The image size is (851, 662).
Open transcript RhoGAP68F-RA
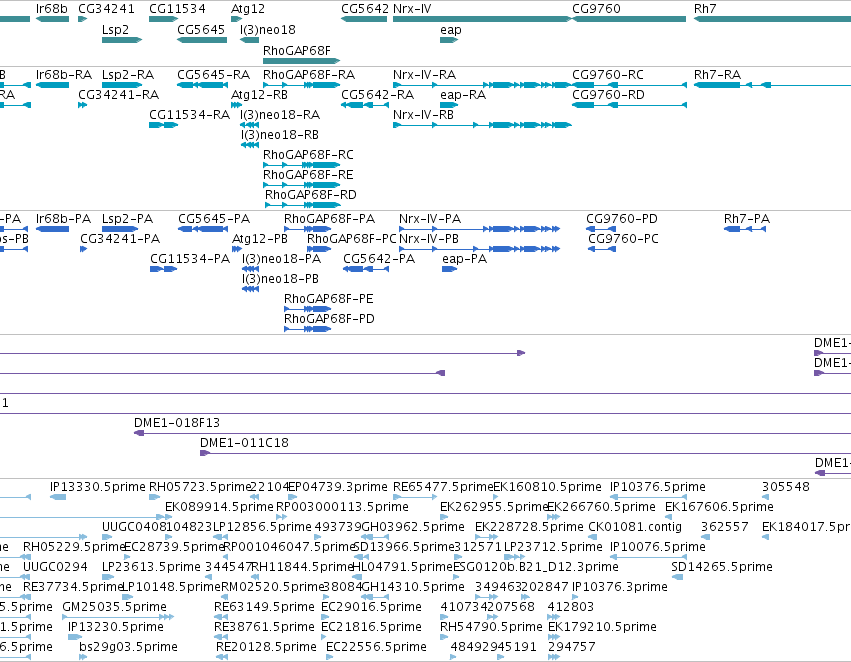[309, 74]
